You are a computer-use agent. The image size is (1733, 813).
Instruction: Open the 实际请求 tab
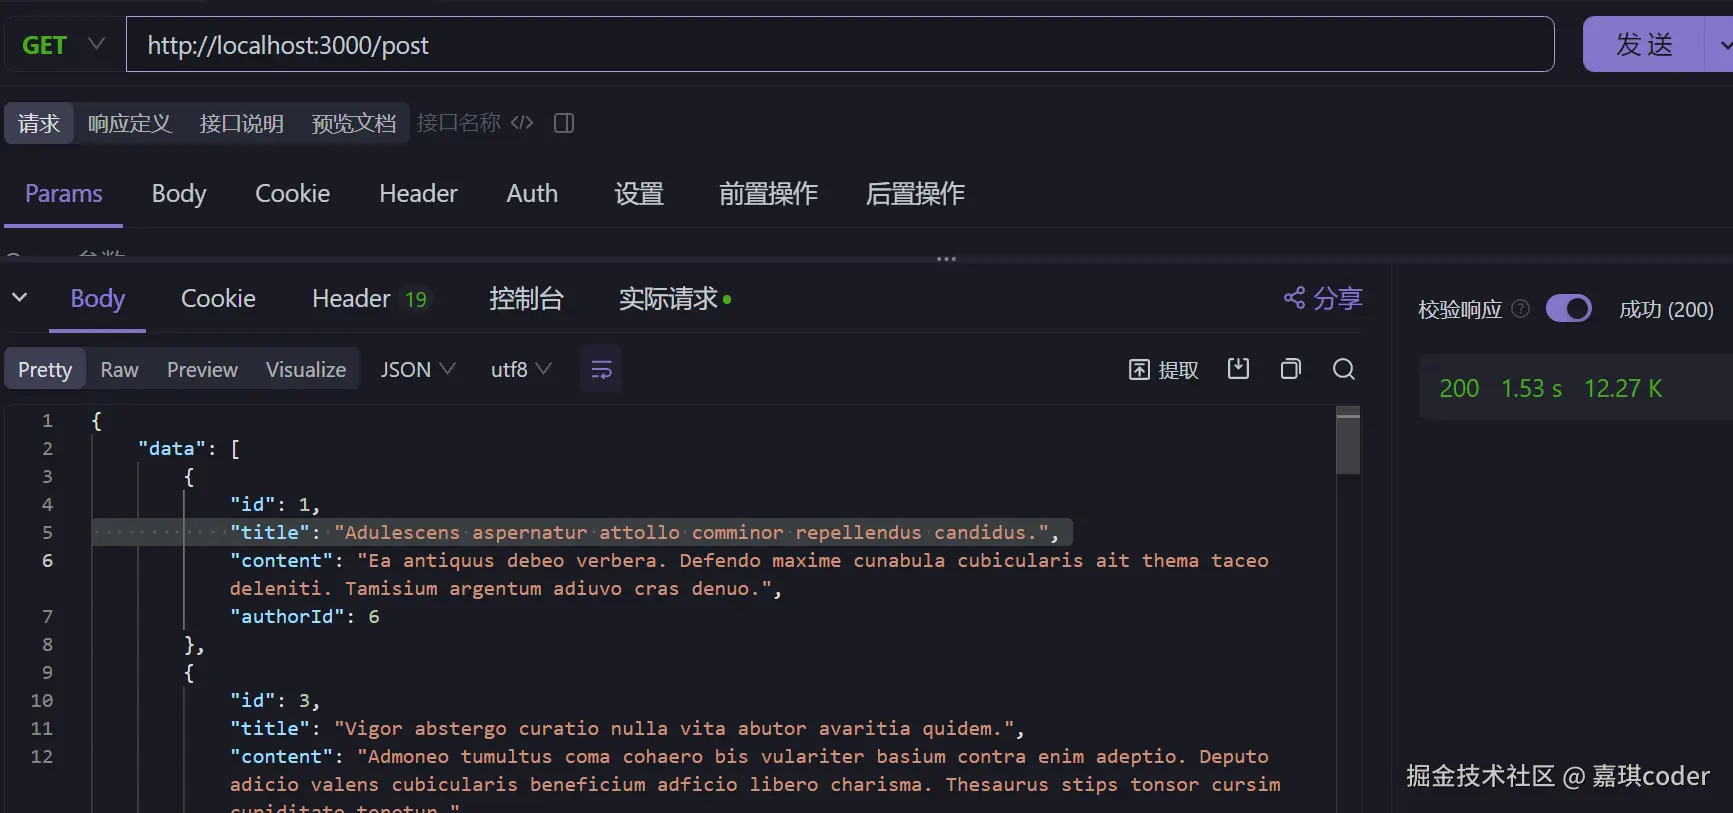[x=675, y=299]
